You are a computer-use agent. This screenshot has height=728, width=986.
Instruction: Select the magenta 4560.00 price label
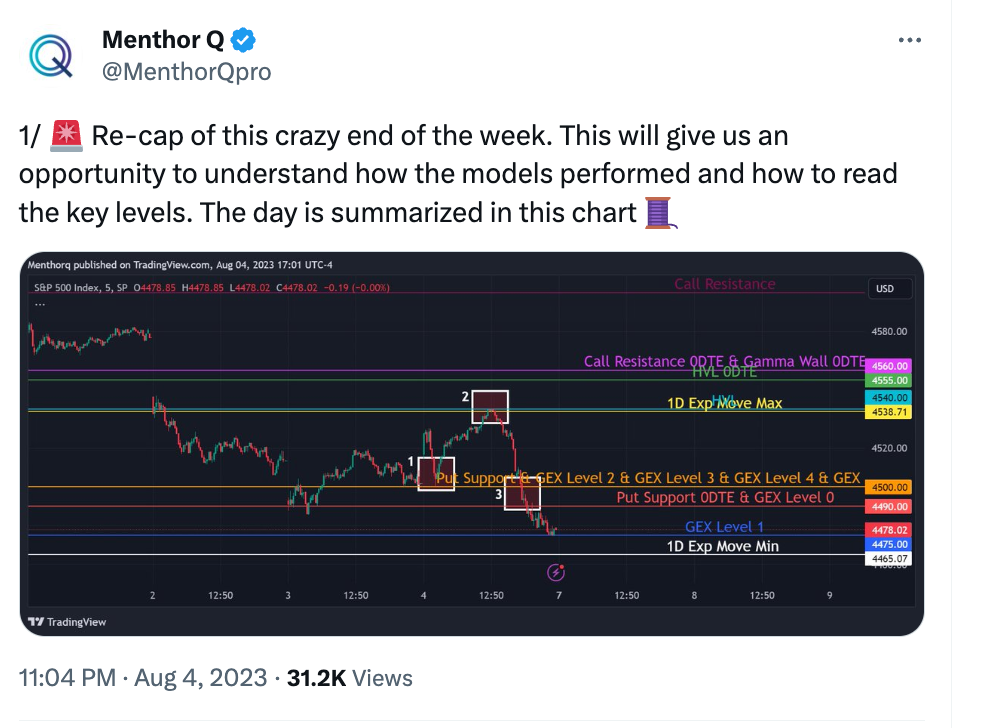click(x=888, y=366)
